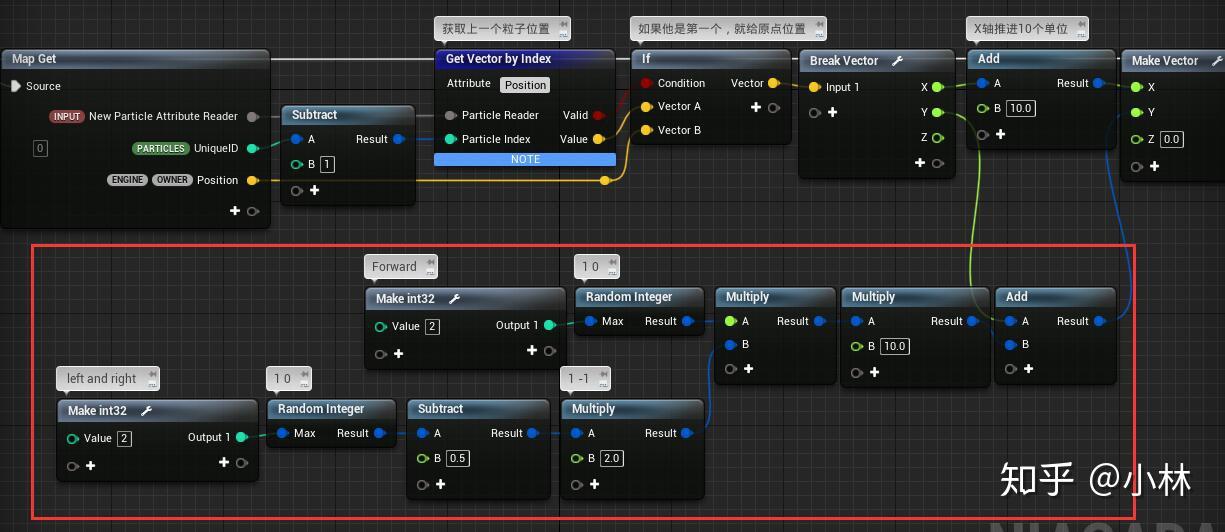The image size is (1225, 532).
Task: Edit the Value field 2 on 'left and right' Make int32
Action: coord(124,438)
